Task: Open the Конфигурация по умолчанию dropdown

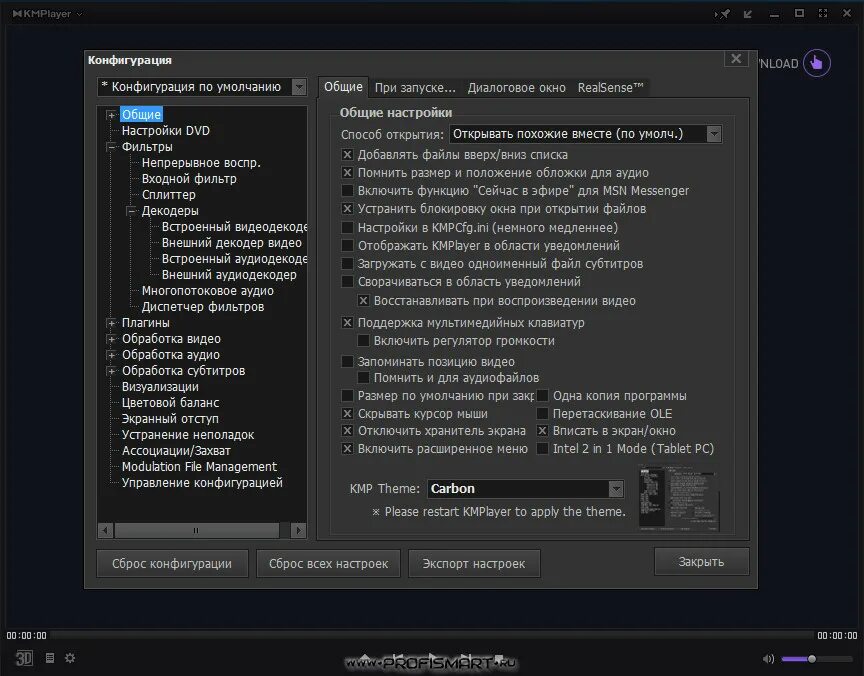Action: (x=299, y=86)
